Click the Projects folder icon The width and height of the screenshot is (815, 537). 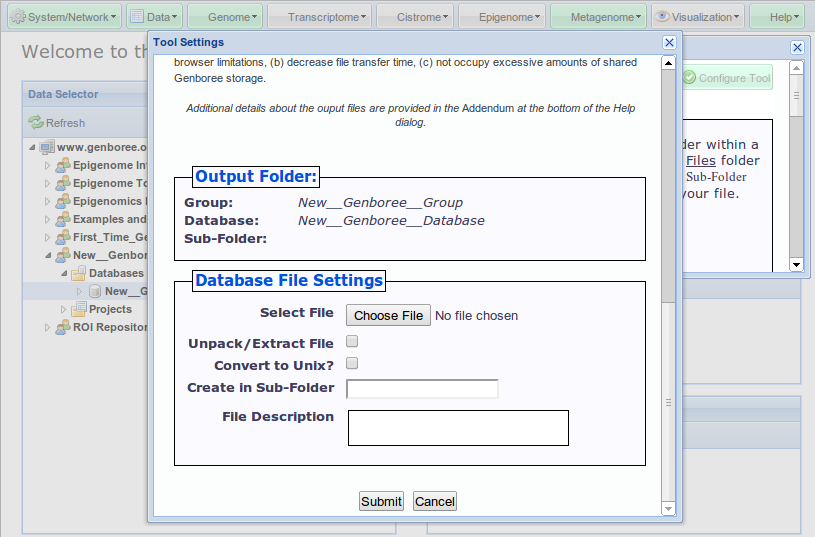coord(78,309)
